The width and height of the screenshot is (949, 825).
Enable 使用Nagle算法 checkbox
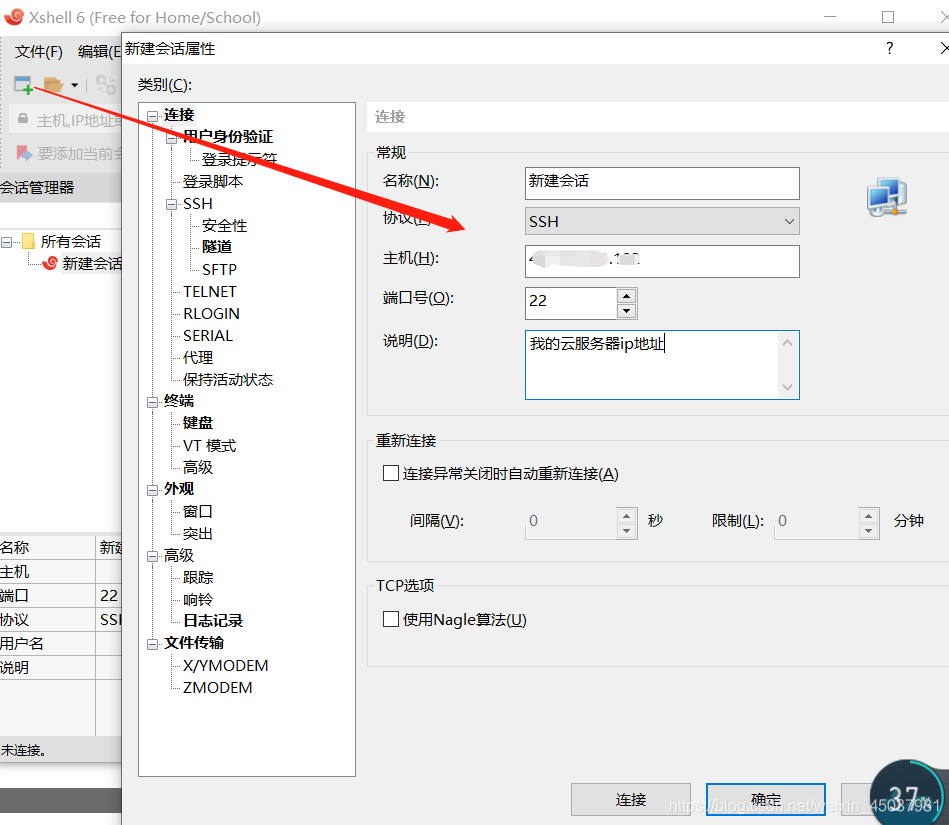[391, 619]
